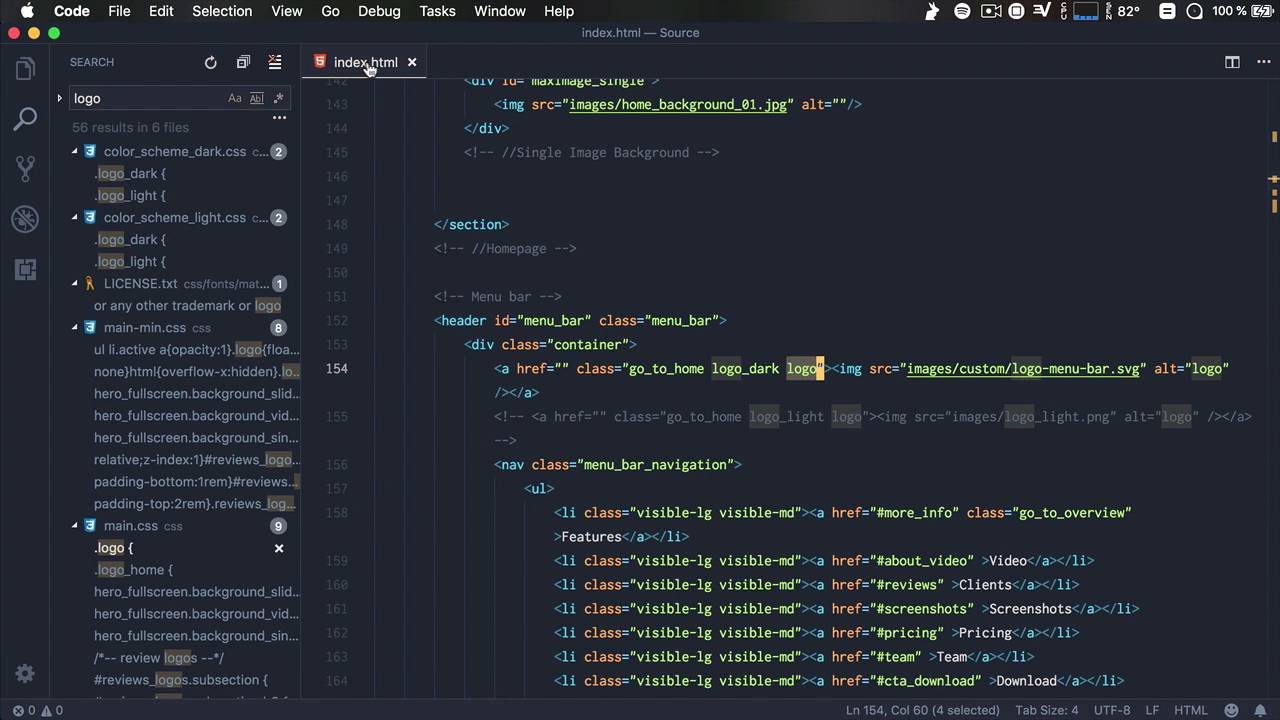Close the index.html tab
The image size is (1280, 720).
(x=411, y=62)
